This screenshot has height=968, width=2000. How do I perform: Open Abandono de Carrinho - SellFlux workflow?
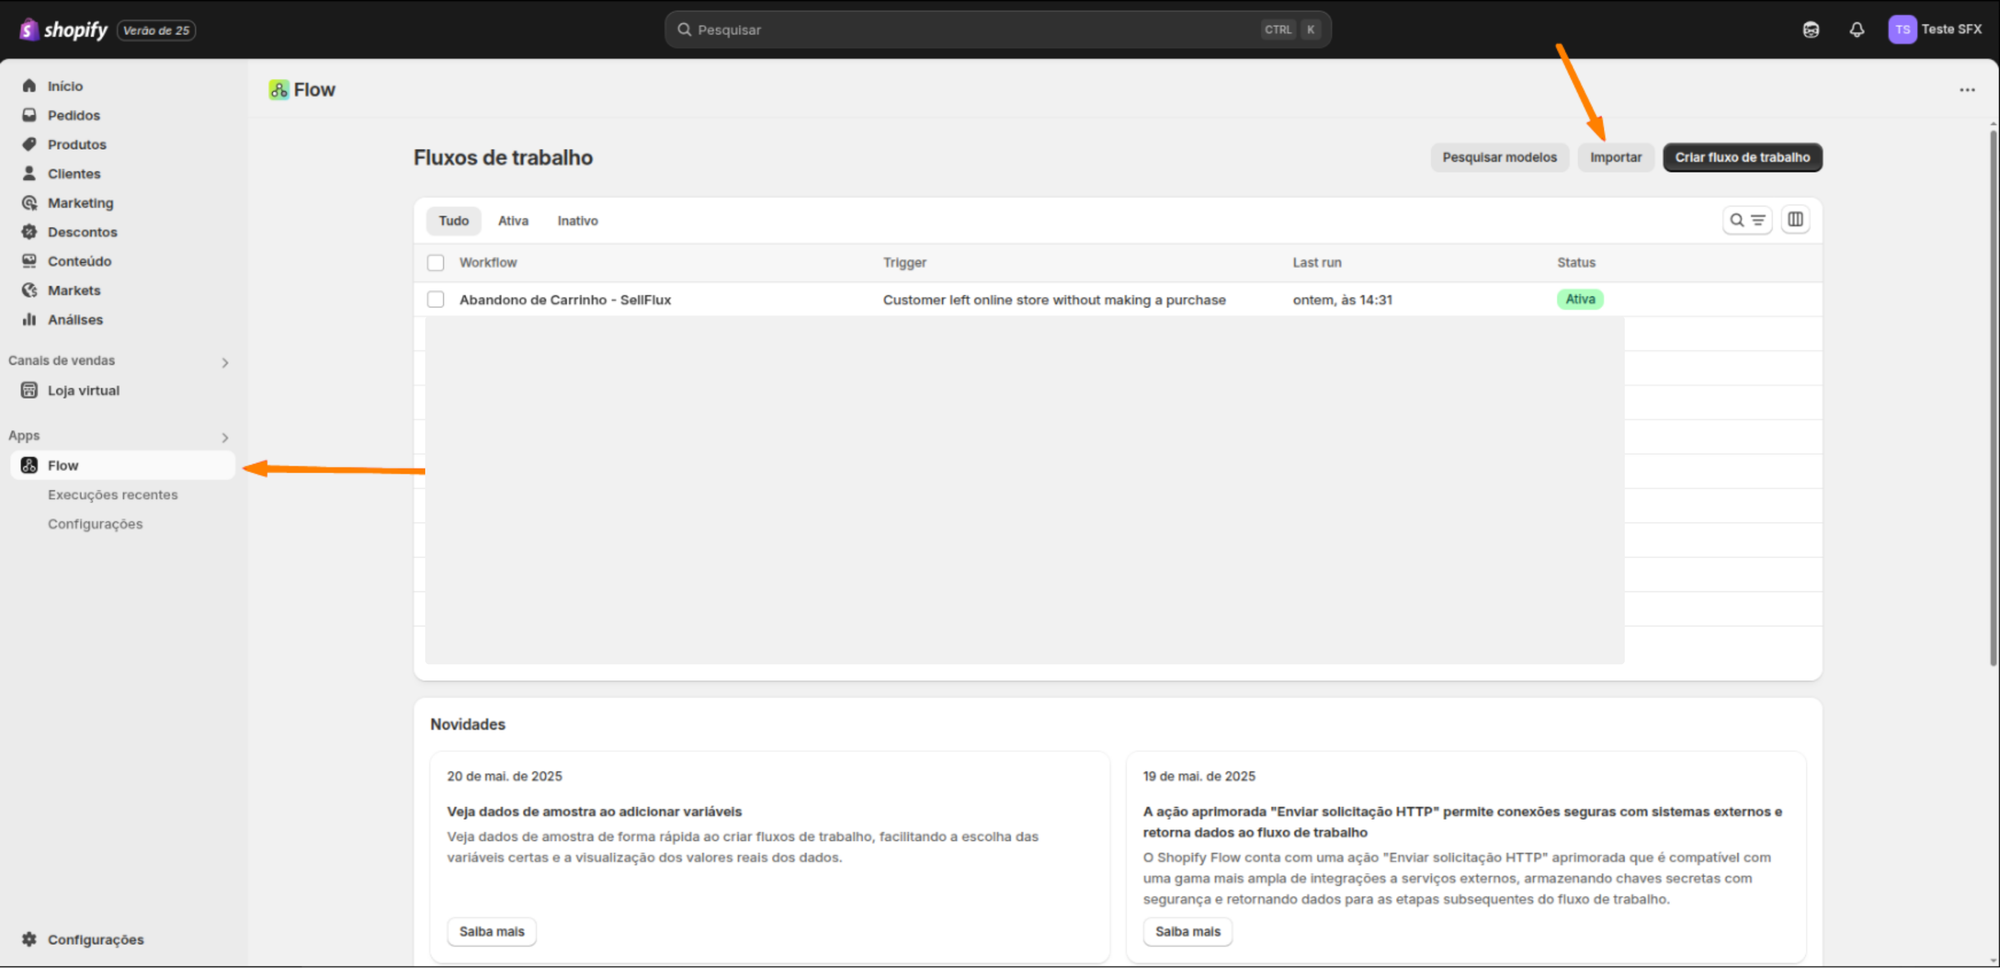pyautogui.click(x=565, y=300)
